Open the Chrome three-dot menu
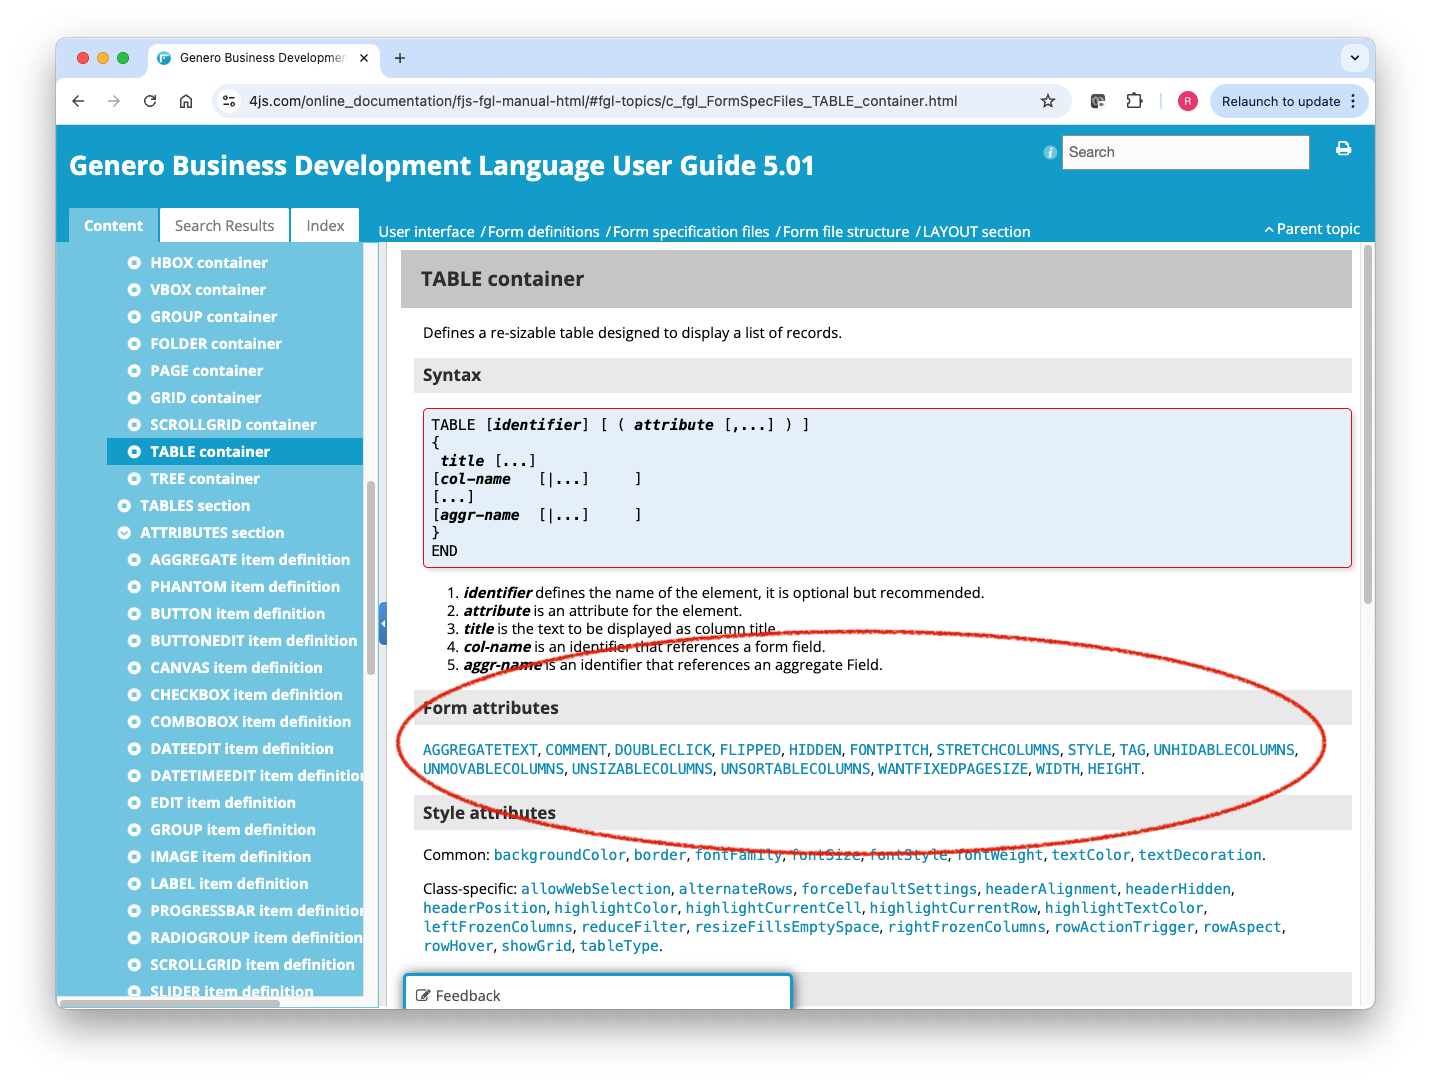Viewport: 1431px width, 1083px height. point(1353,101)
